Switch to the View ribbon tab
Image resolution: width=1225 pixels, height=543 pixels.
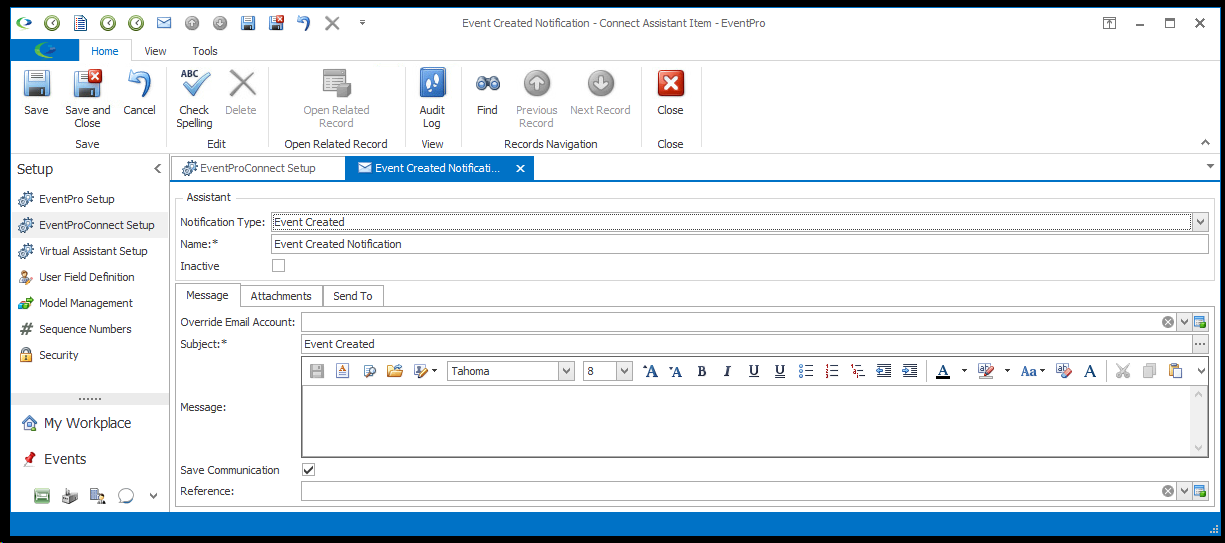pyautogui.click(x=155, y=51)
